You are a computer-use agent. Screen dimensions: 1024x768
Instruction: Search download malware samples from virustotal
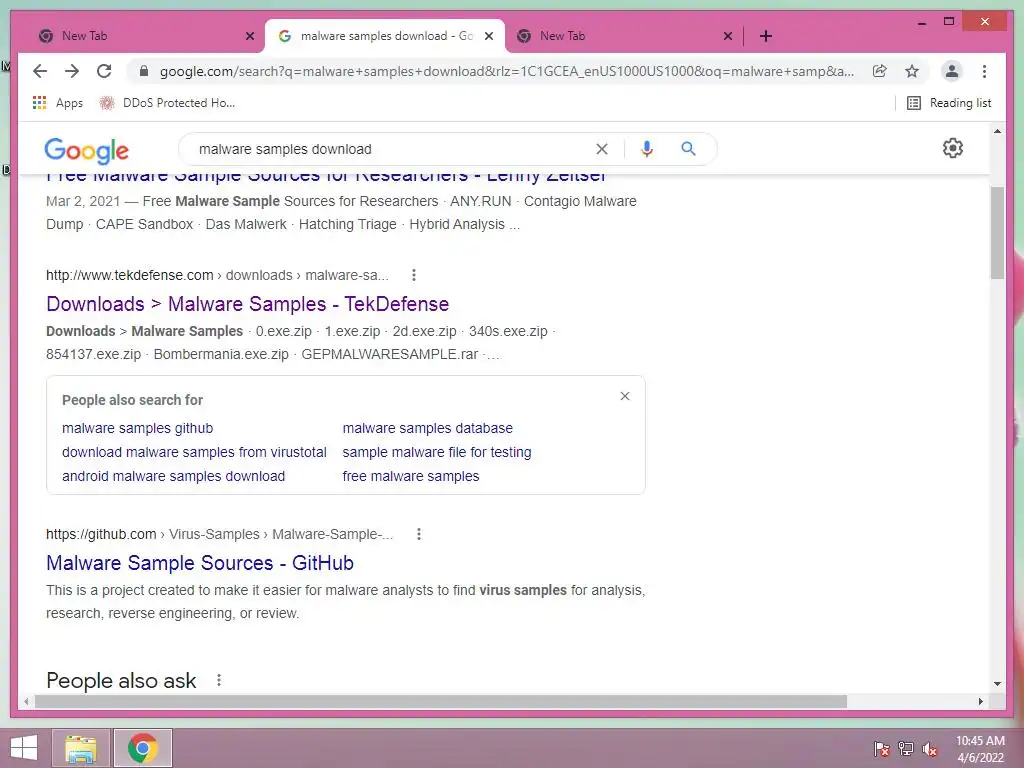(194, 452)
